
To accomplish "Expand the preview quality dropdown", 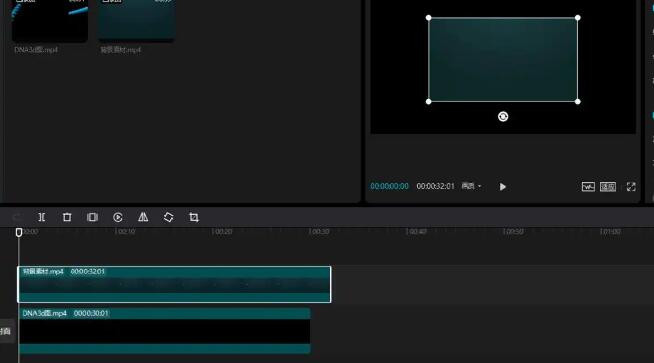I will point(471,186).
